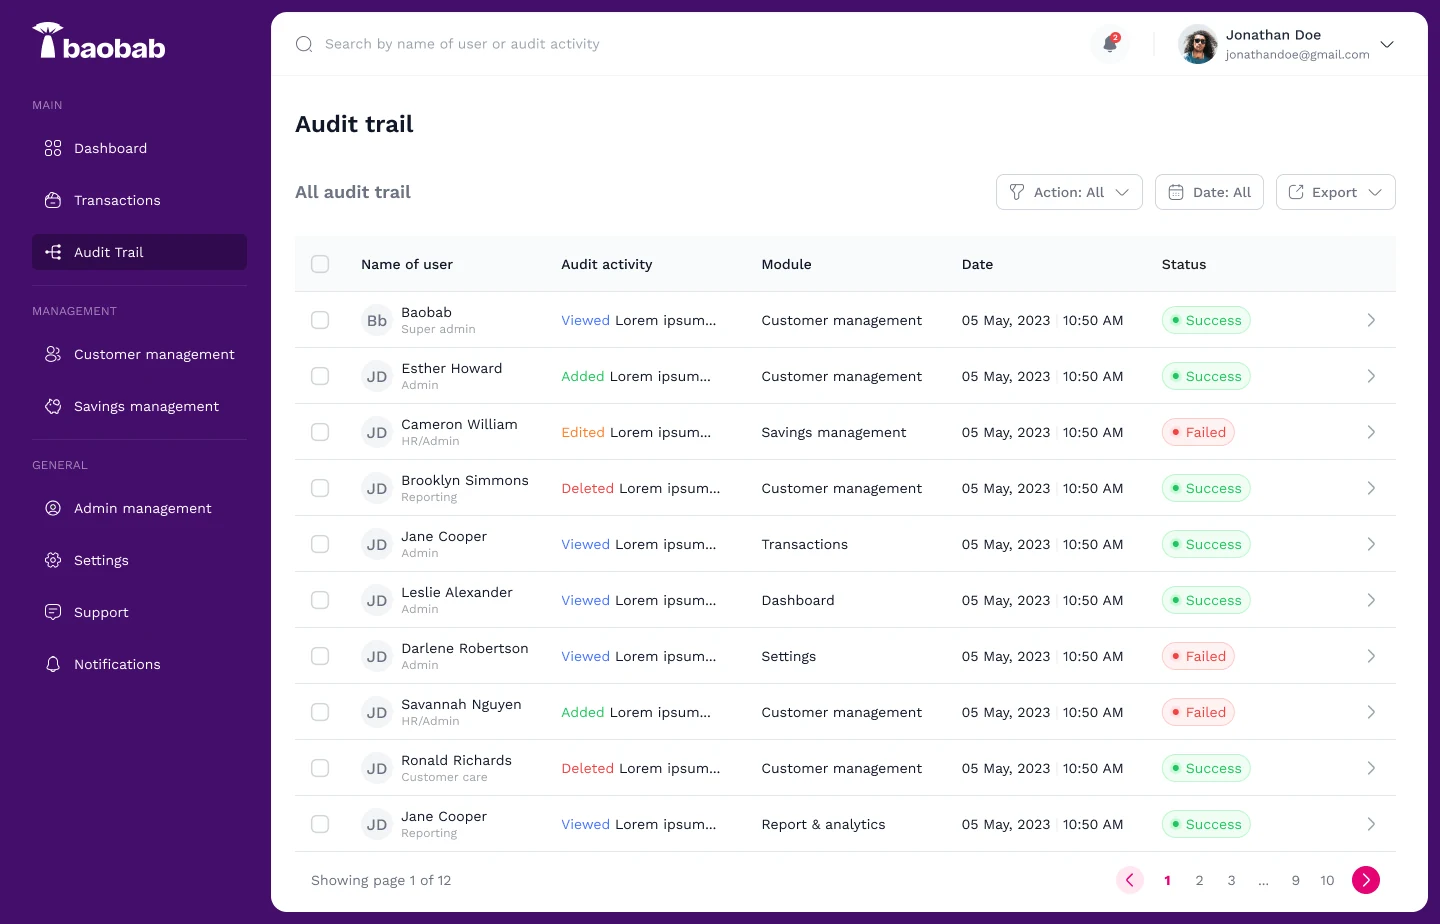Tick the checkbox for Brooklyn Simmons
This screenshot has height=924, width=1440.
point(320,488)
